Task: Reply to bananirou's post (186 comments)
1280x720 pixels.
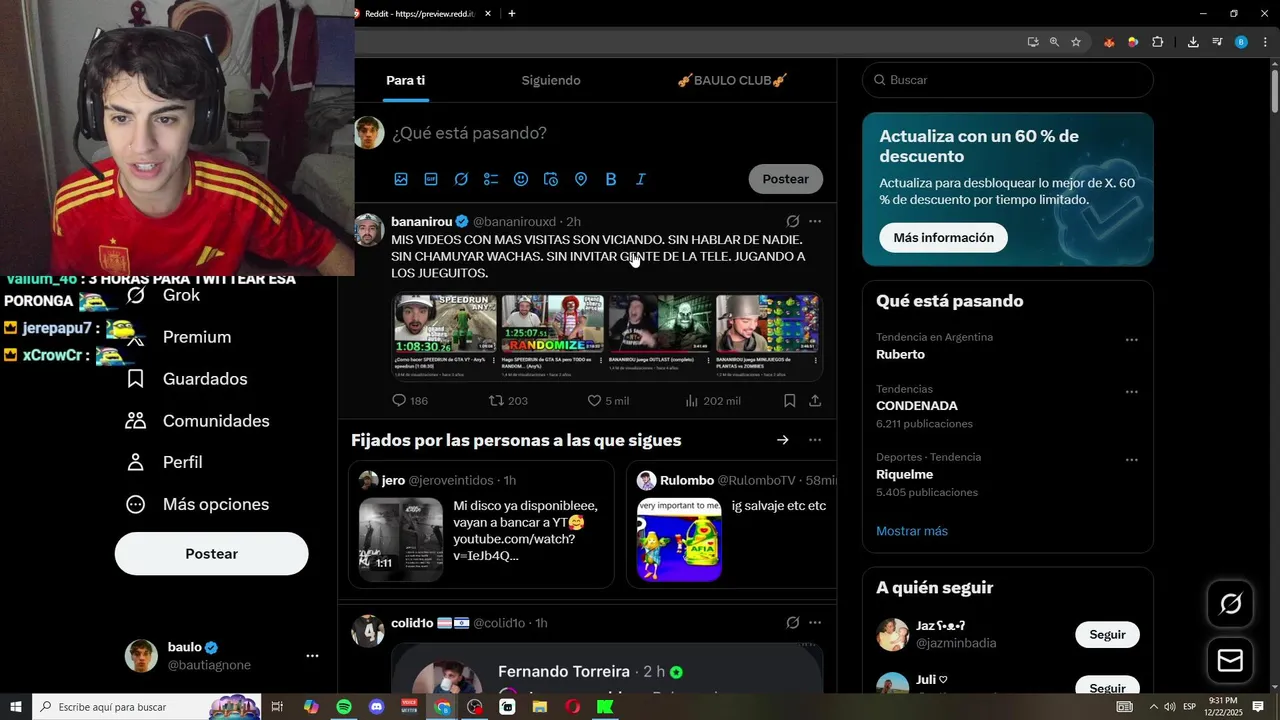Action: click(410, 401)
